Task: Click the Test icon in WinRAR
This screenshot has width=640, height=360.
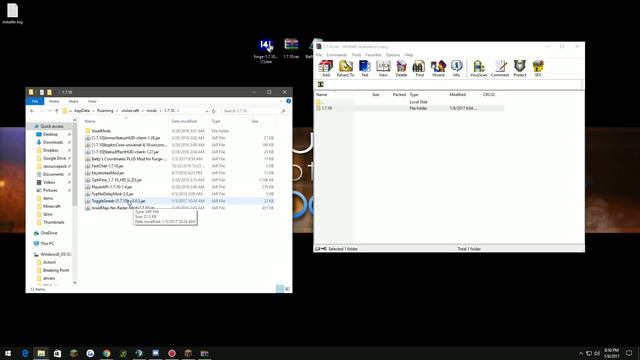Action: [x=364, y=68]
